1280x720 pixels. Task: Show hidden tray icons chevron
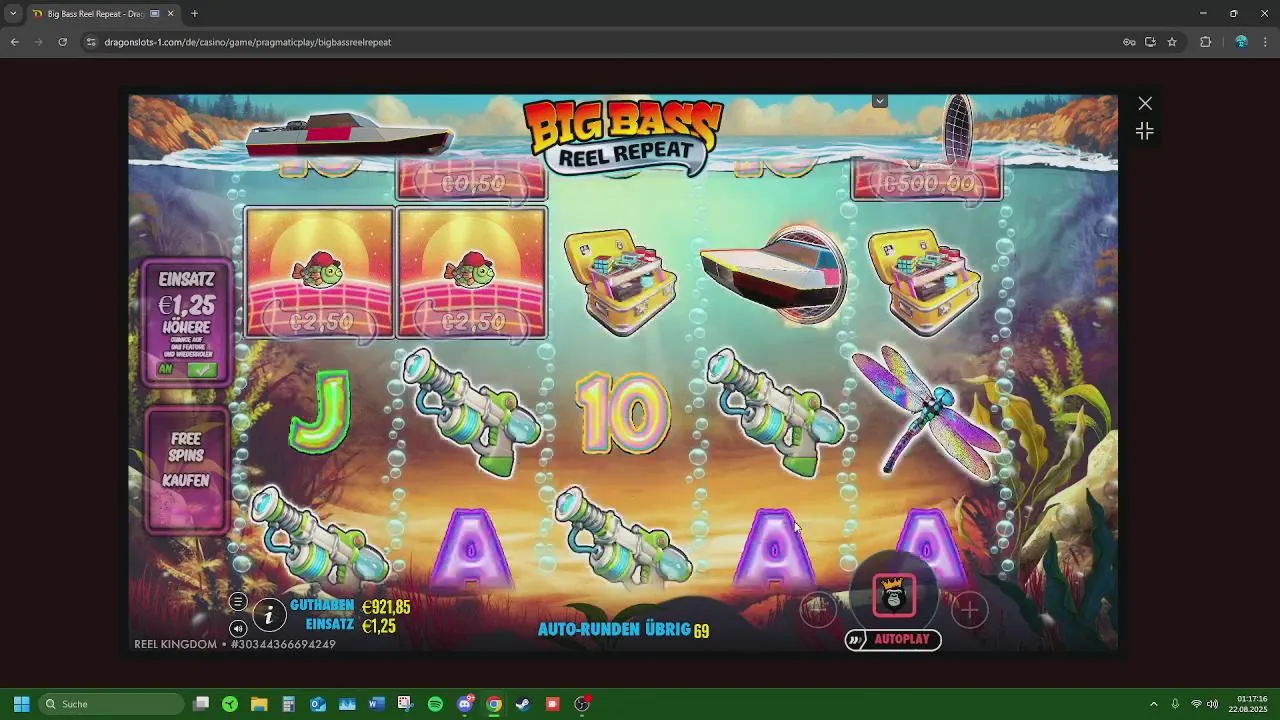pos(1153,704)
